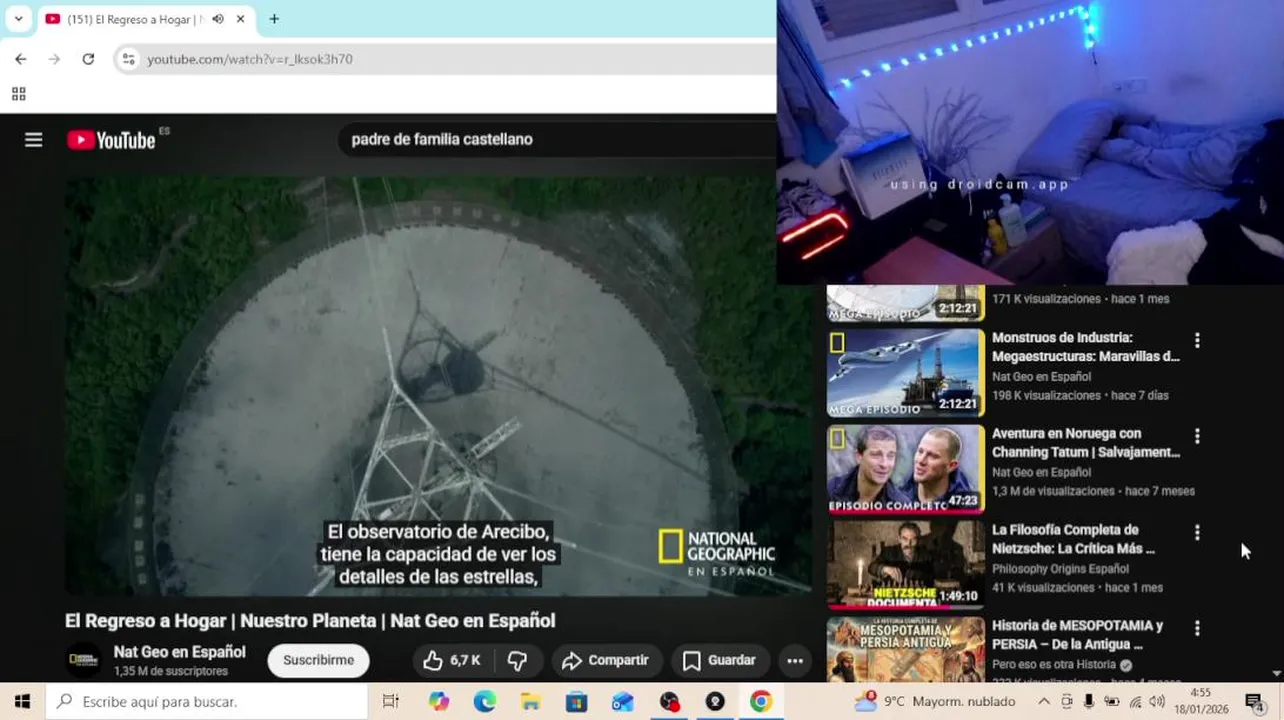Open La Filosofía Completa de Nietzsche title

click(x=1073, y=539)
